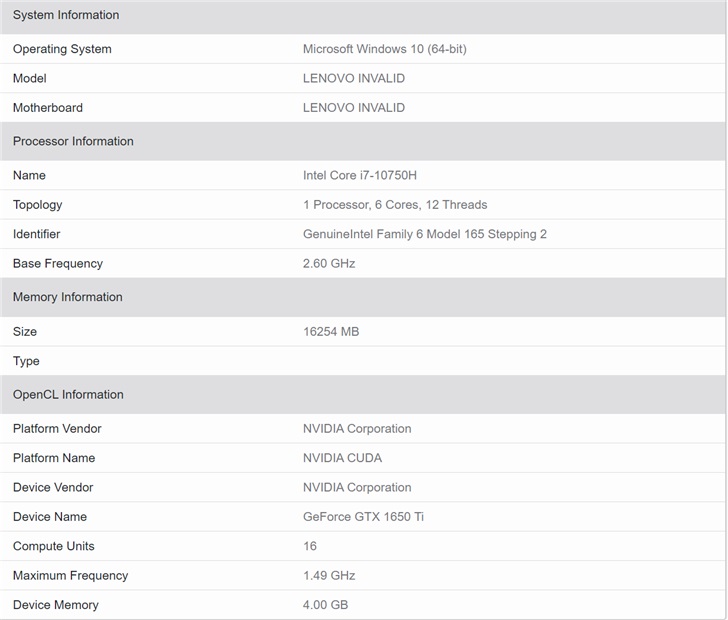The height and width of the screenshot is (620, 728).
Task: Click the Device Vendor row label
Action: pyautogui.click(x=53, y=487)
